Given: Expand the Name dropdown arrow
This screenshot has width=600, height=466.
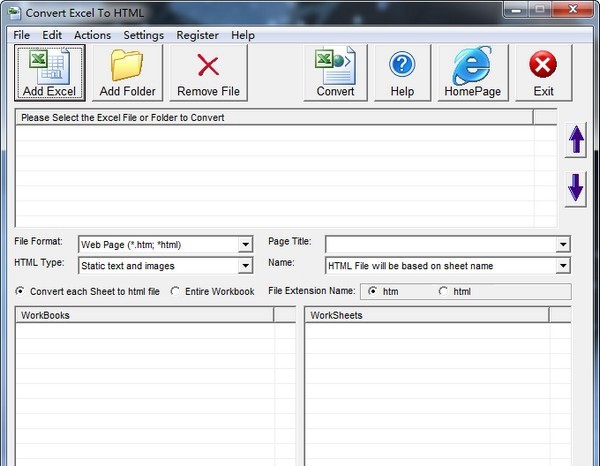Looking at the screenshot, I should [563, 266].
